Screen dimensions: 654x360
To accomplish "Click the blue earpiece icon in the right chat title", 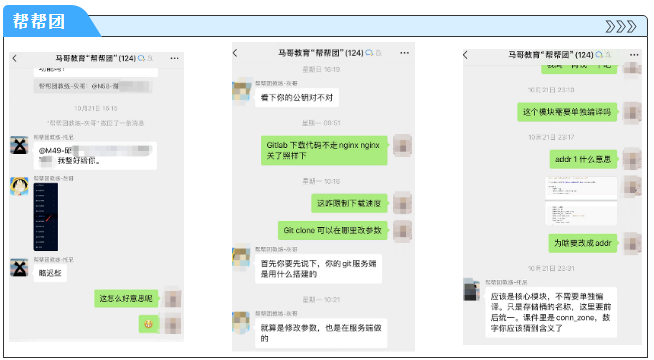I will pos(599,55).
